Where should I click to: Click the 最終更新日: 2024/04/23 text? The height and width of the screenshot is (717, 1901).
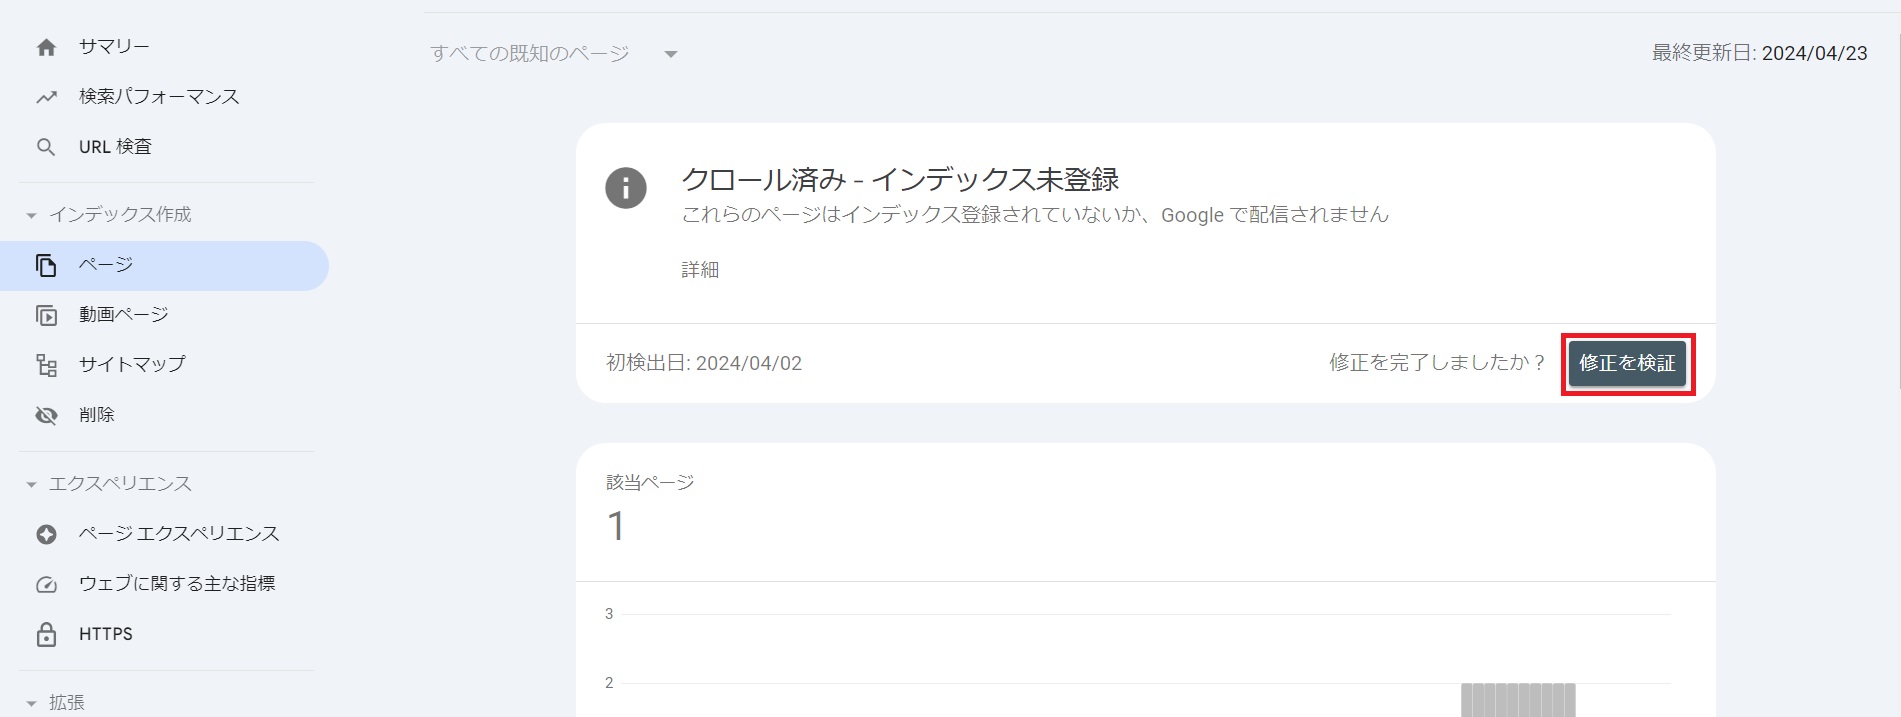(1759, 54)
